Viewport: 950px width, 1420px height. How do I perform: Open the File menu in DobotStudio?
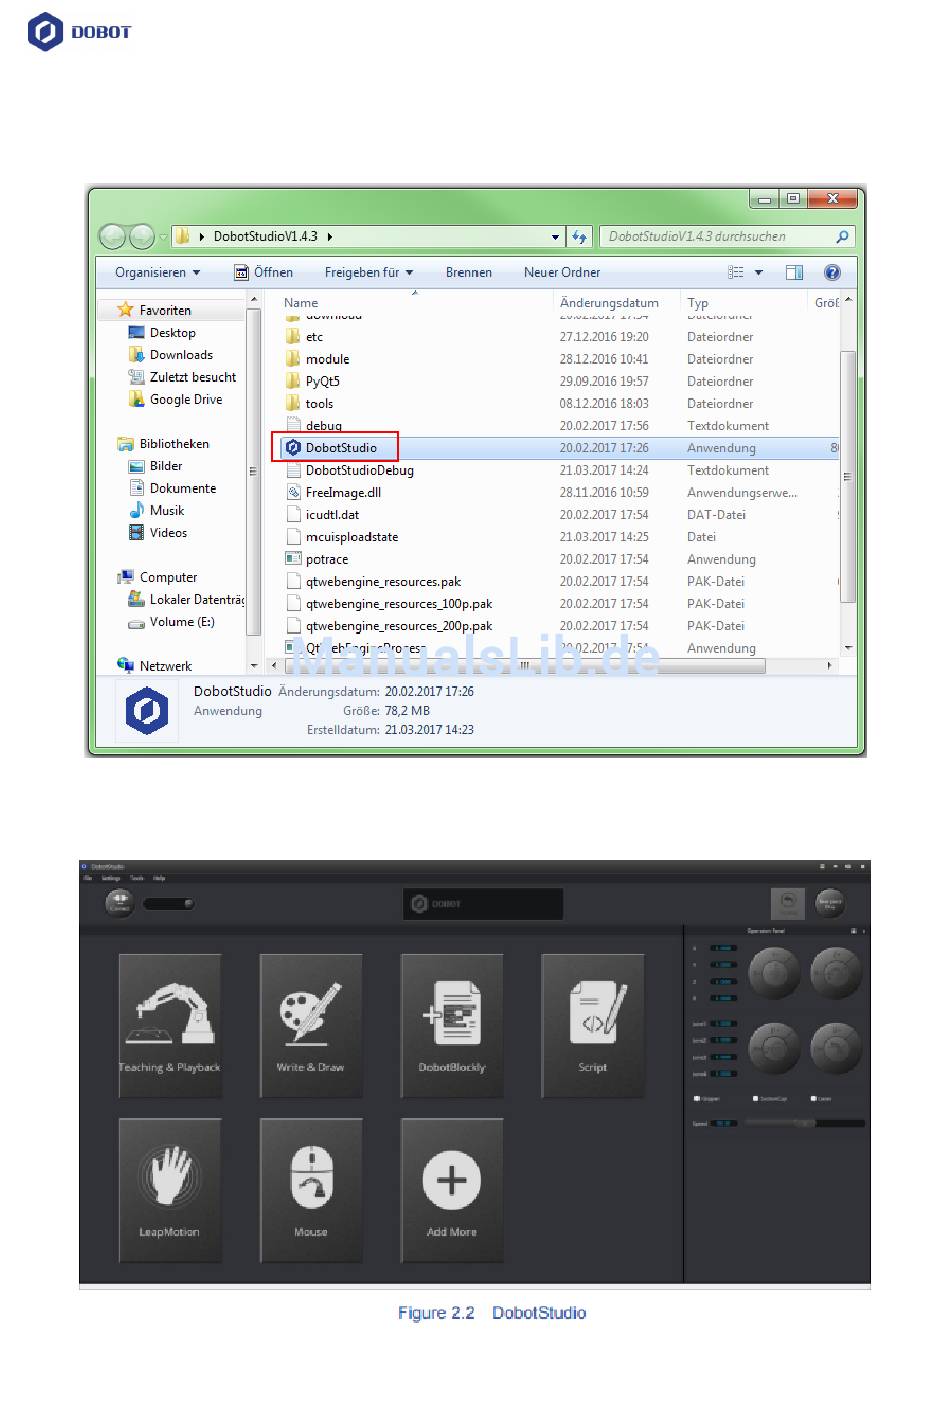87,878
